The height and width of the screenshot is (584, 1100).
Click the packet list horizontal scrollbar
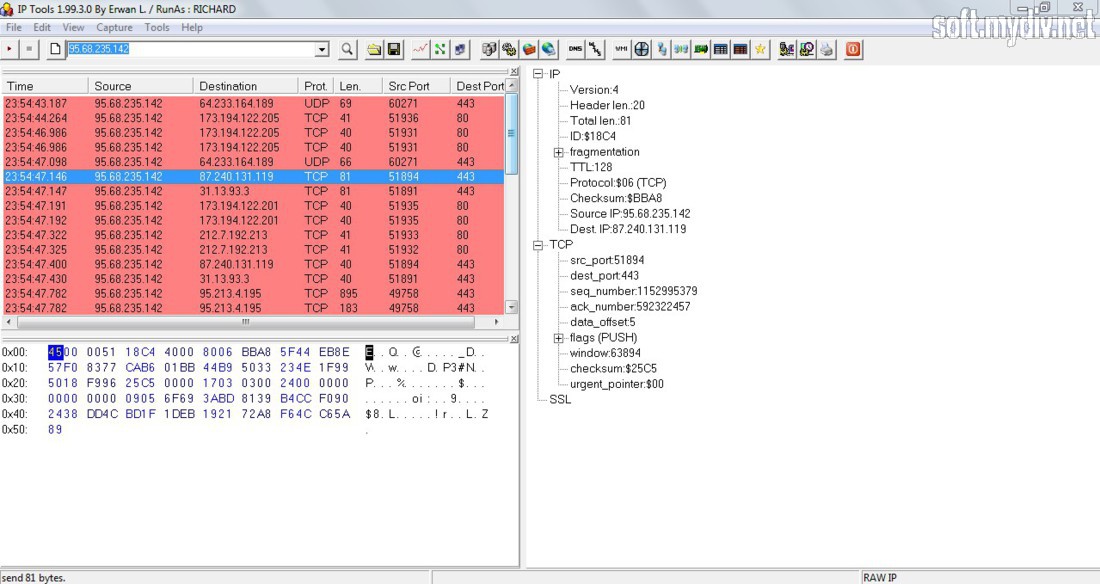pyautogui.click(x=246, y=322)
